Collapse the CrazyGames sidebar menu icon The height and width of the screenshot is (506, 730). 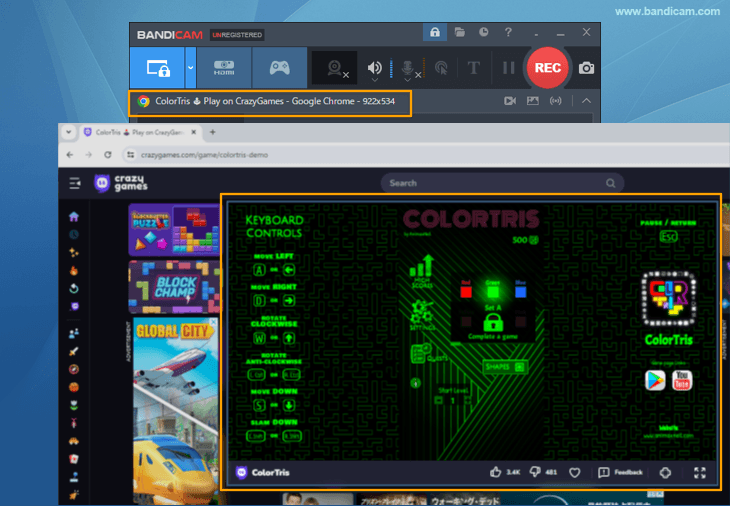[x=74, y=183]
